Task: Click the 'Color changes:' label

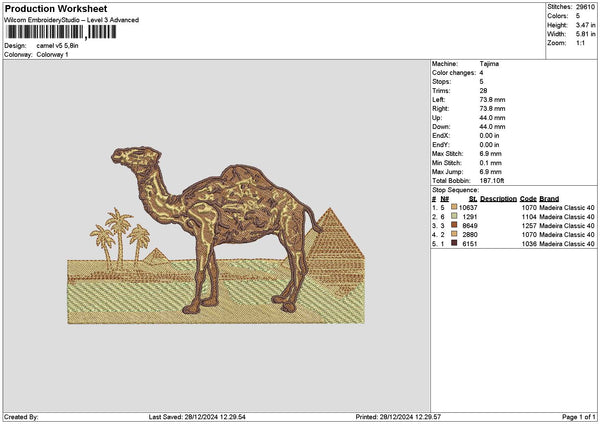Action: point(454,73)
